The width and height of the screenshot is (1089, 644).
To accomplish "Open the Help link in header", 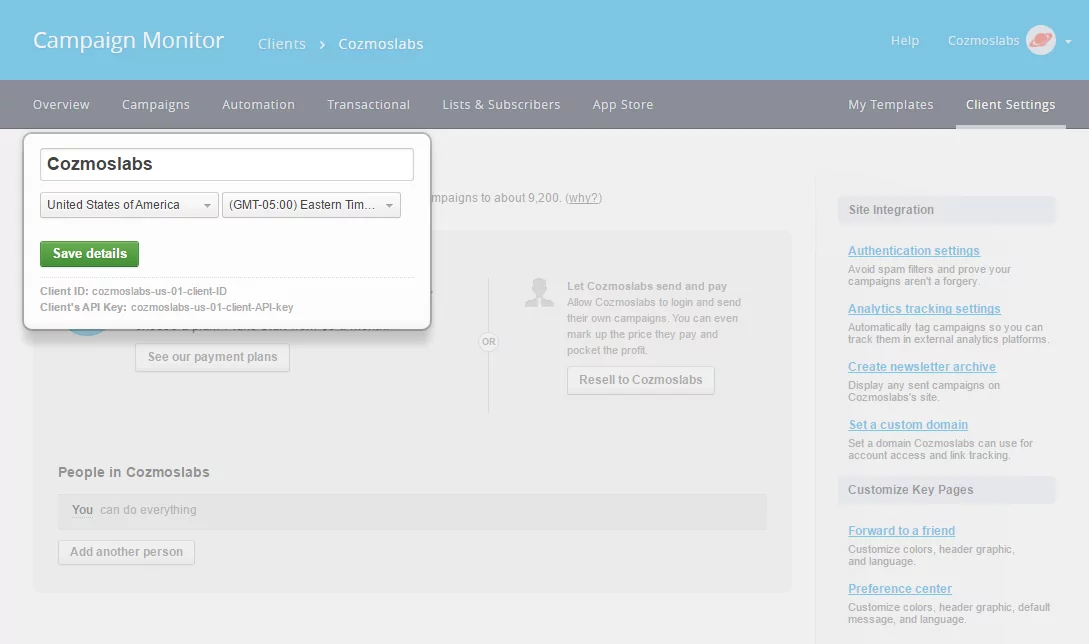I will [x=904, y=41].
